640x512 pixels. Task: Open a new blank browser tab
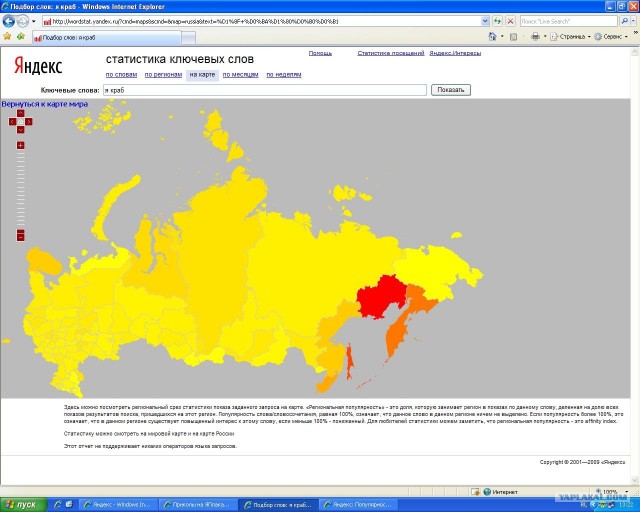pos(188,38)
